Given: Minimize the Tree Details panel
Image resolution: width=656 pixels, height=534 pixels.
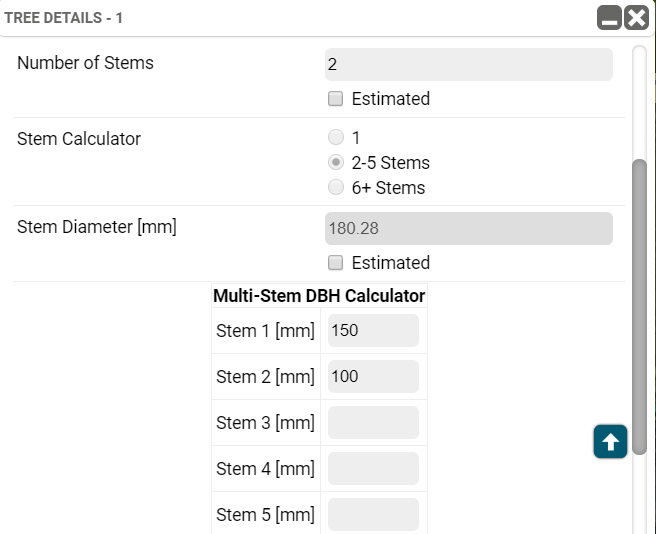Looking at the screenshot, I should point(609,18).
